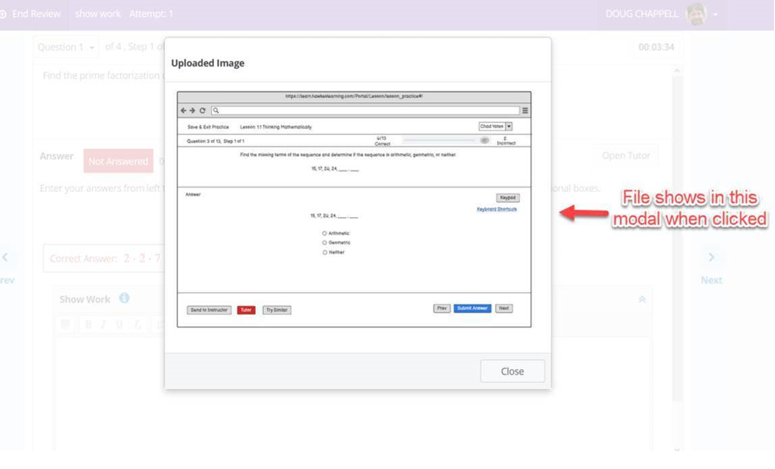Screen dimensions: 775x469
Task: Close the Uploaded Image modal
Action: [512, 371]
